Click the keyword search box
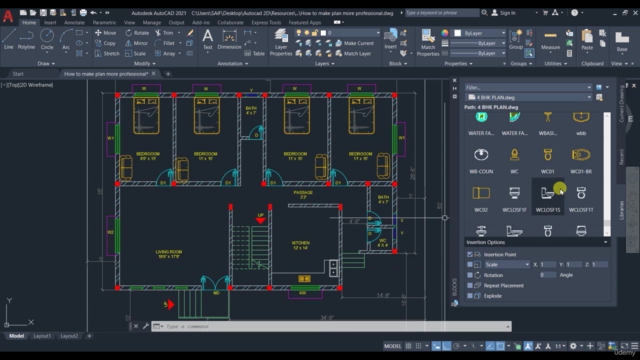The width and height of the screenshot is (640, 360). coord(442,13)
